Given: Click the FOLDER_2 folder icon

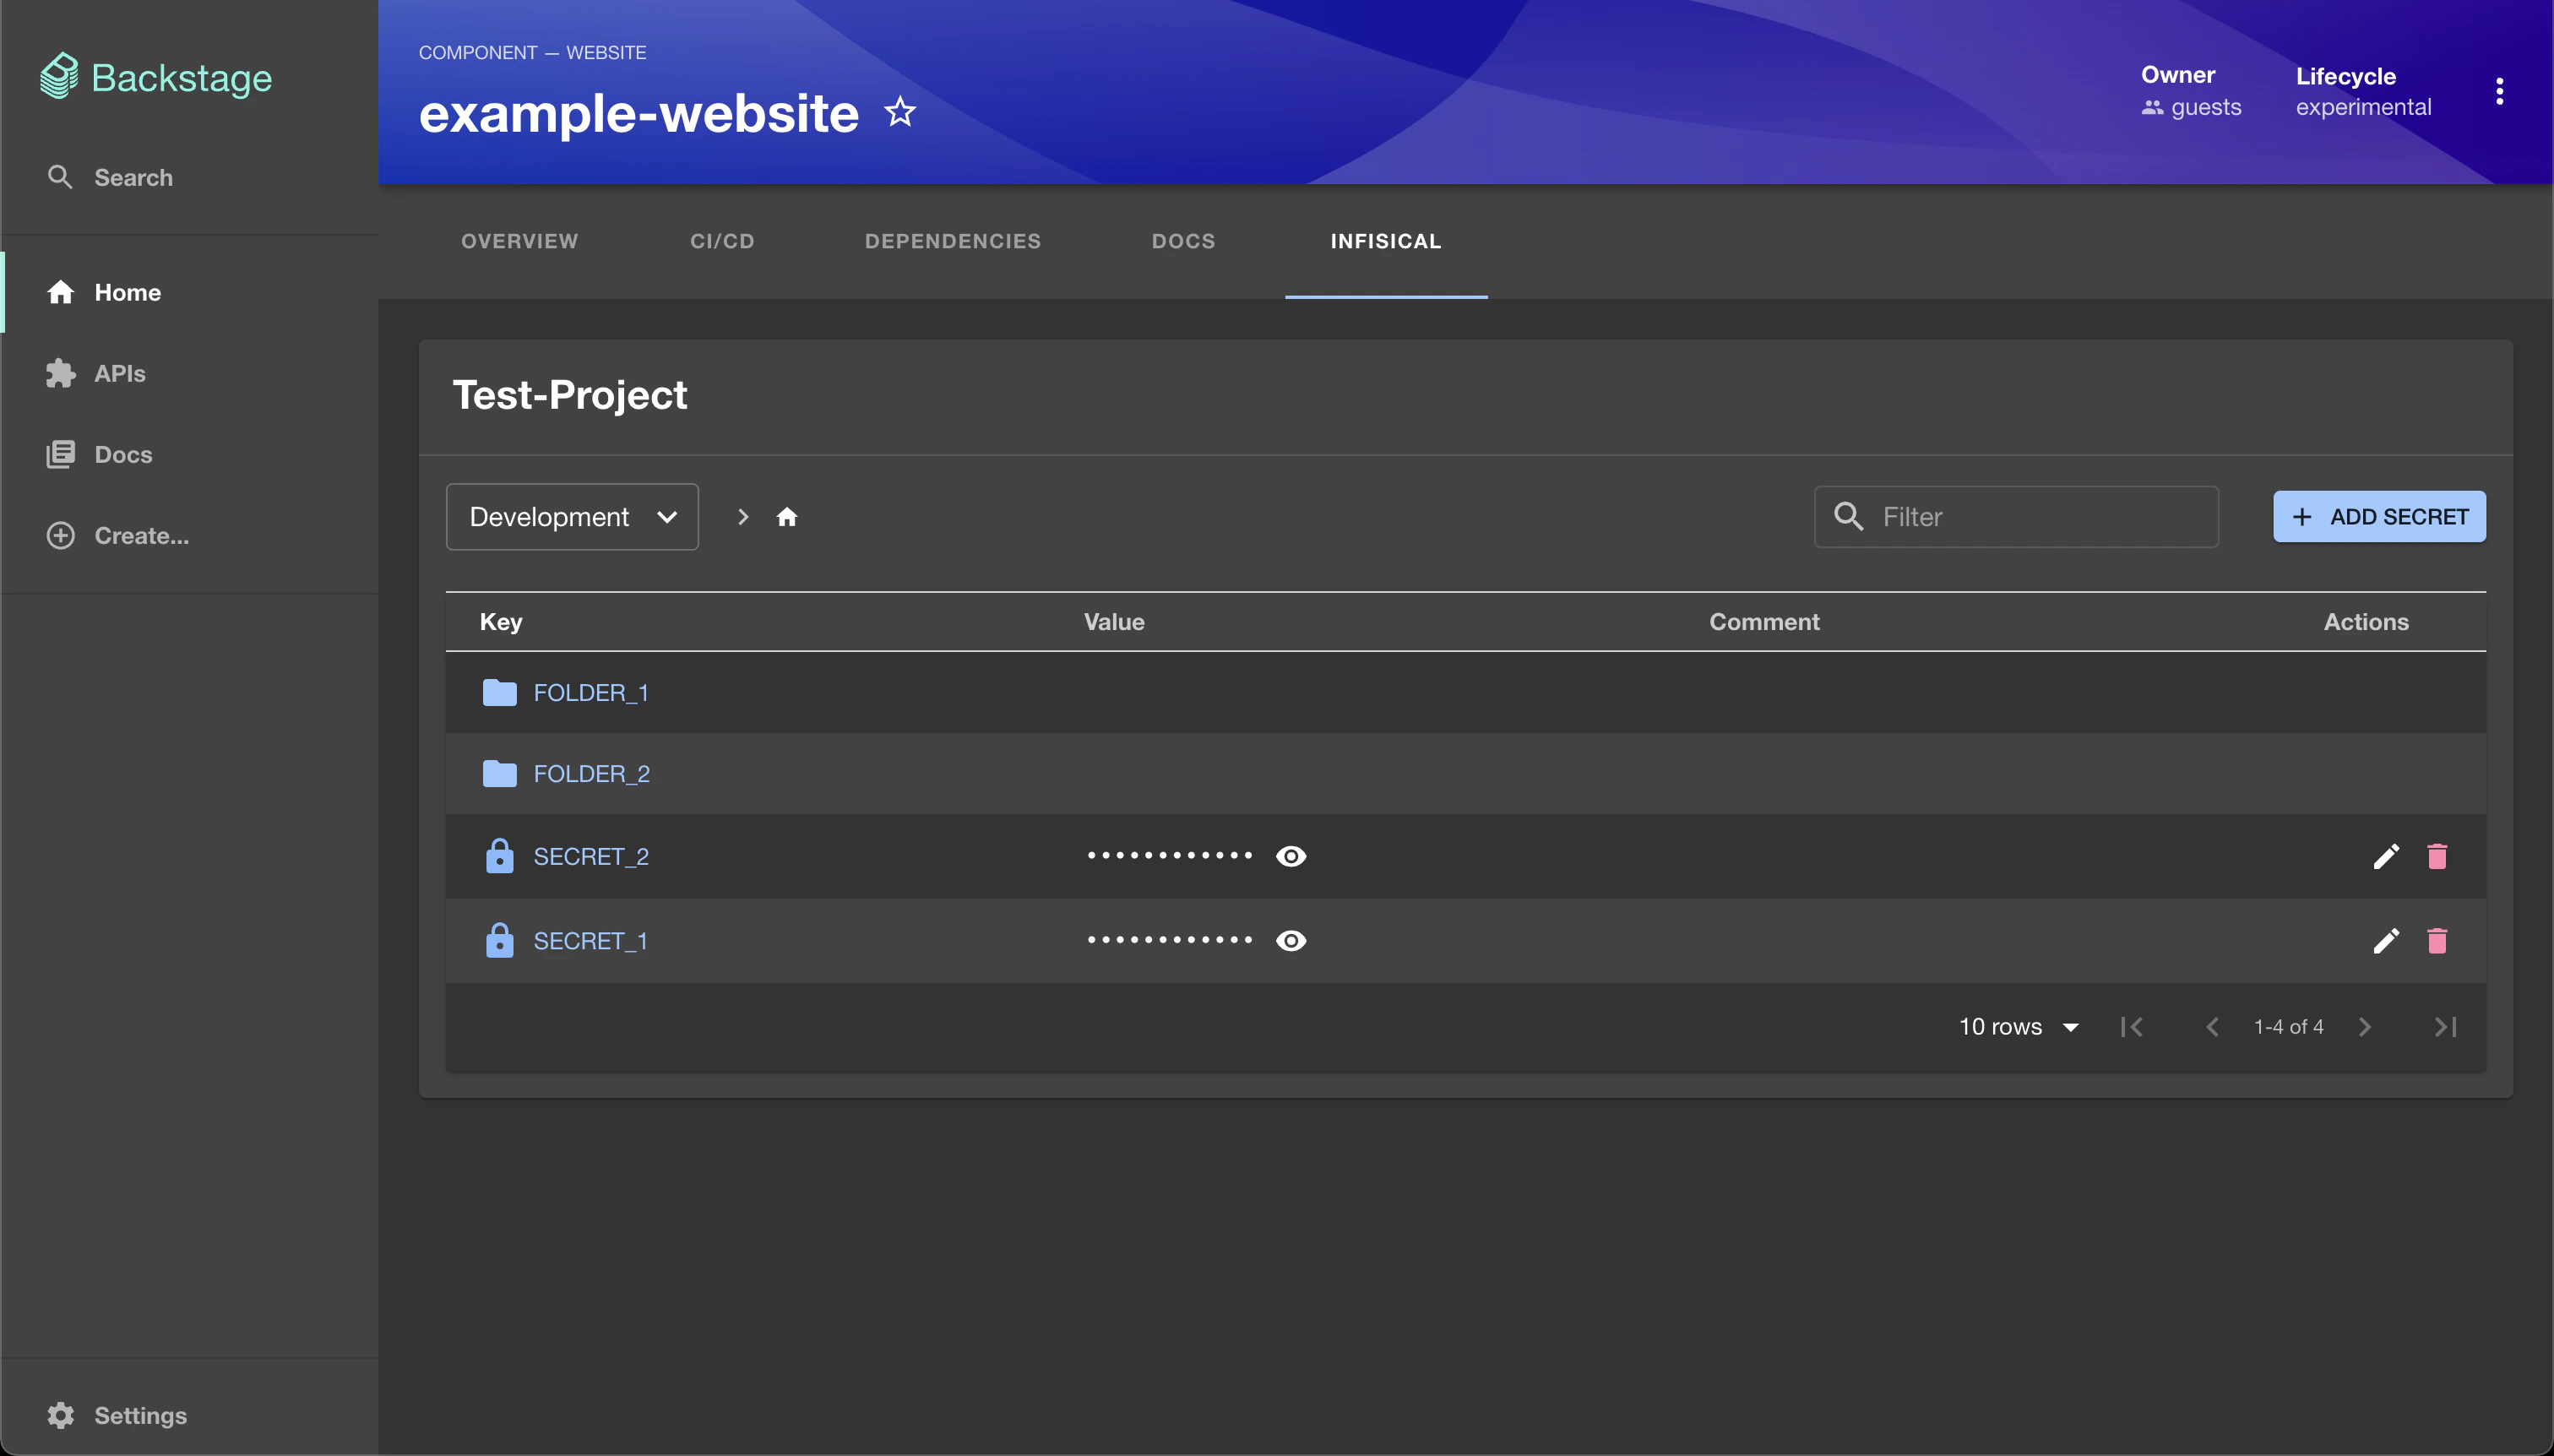Looking at the screenshot, I should pos(499,774).
